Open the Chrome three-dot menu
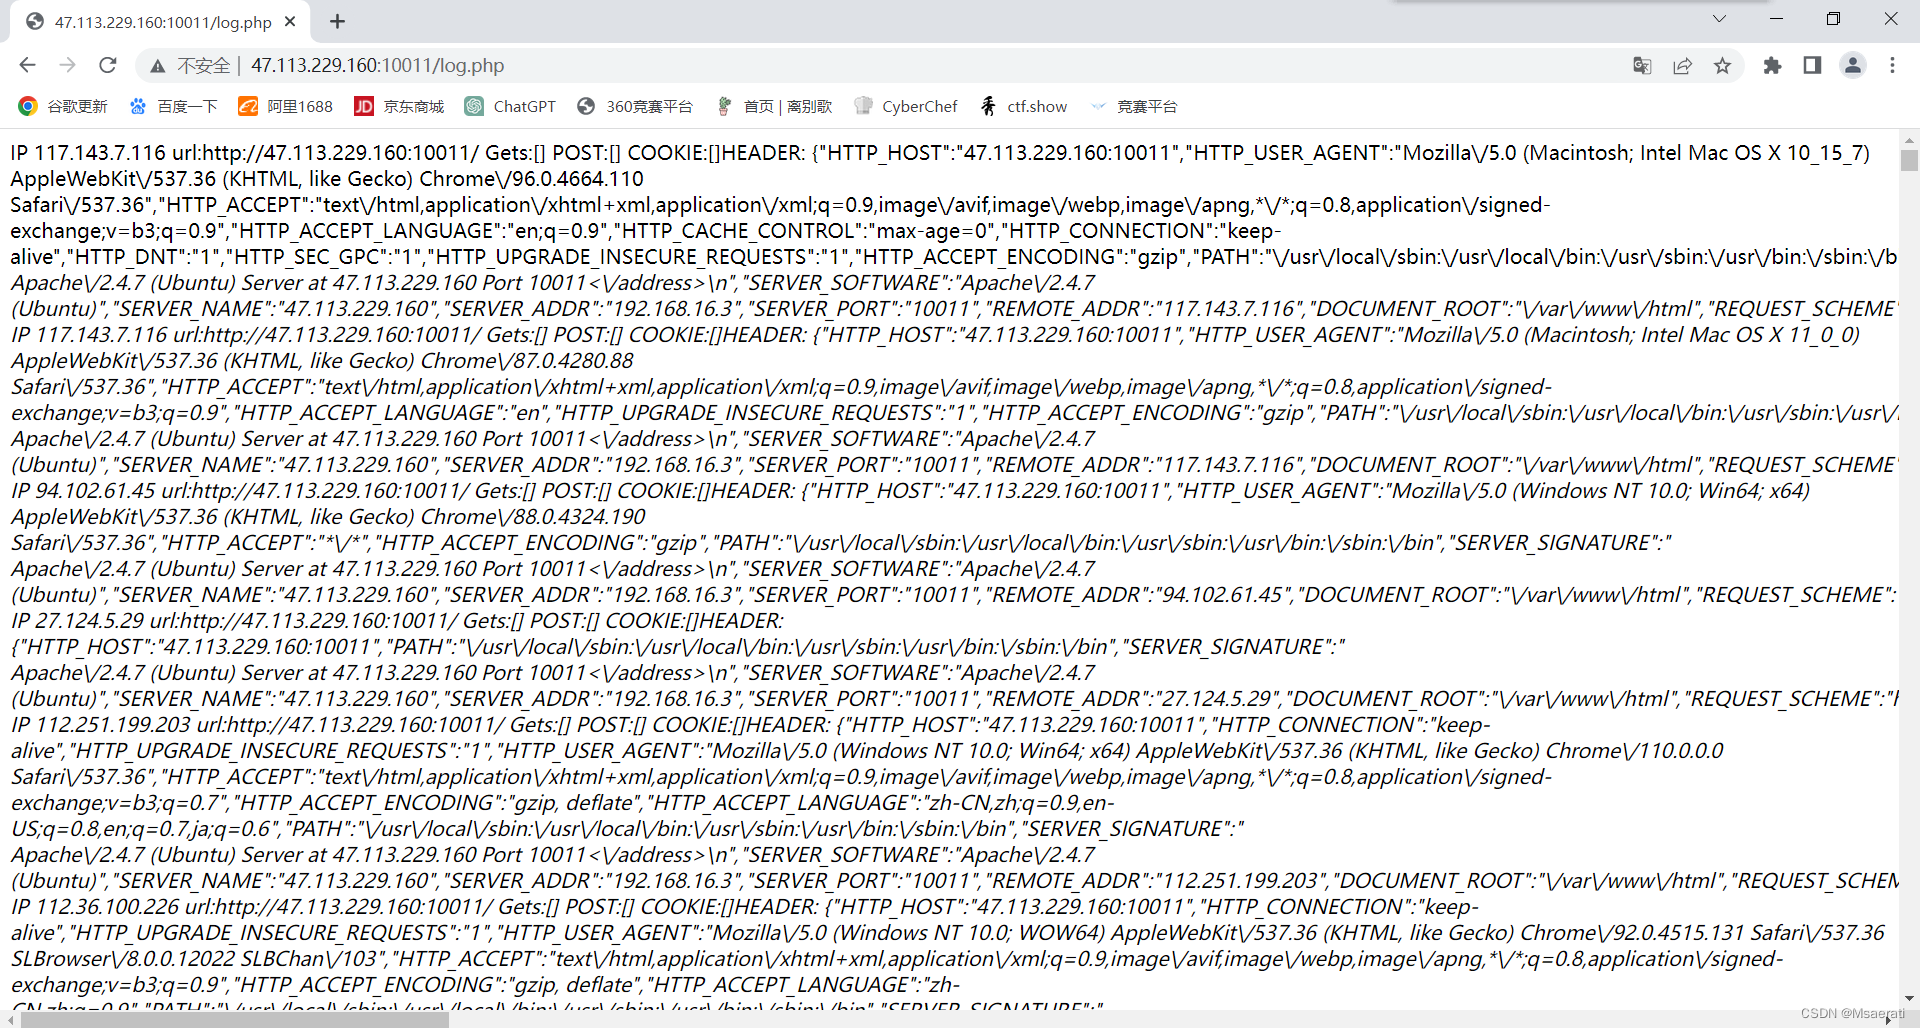The width and height of the screenshot is (1920, 1028). tap(1892, 65)
